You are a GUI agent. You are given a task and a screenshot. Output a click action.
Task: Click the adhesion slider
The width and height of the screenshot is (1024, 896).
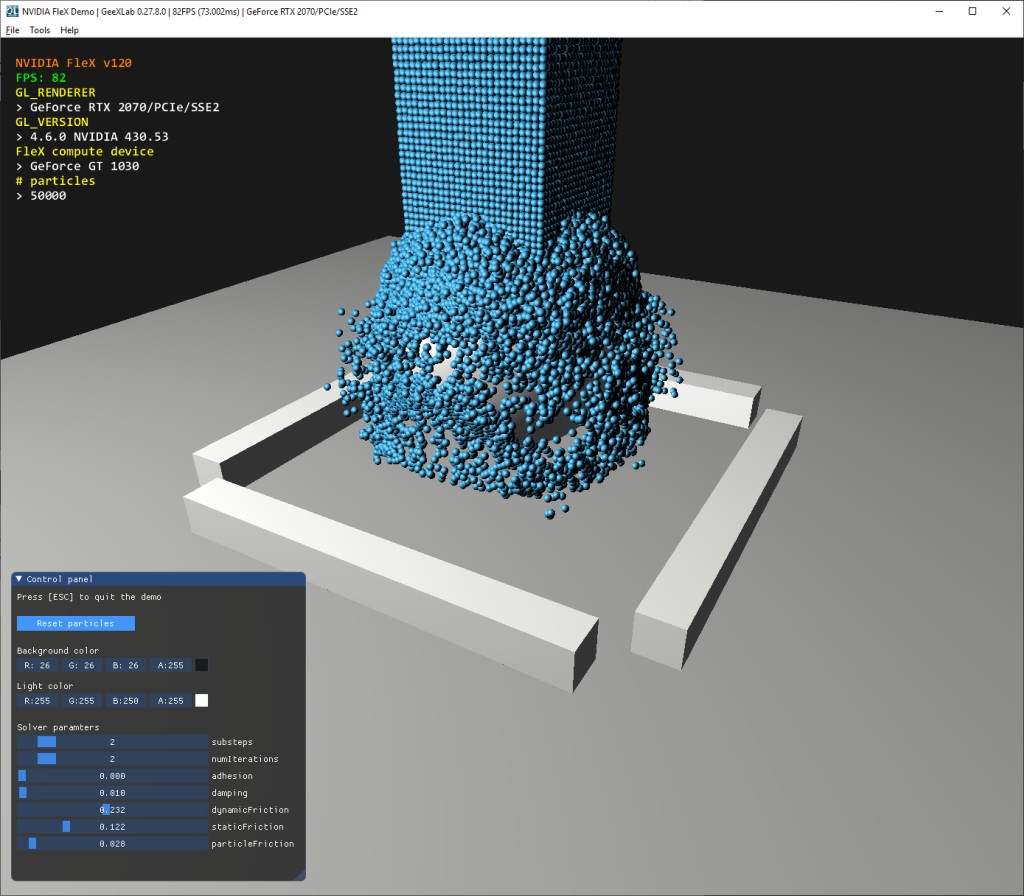pyautogui.click(x=112, y=776)
